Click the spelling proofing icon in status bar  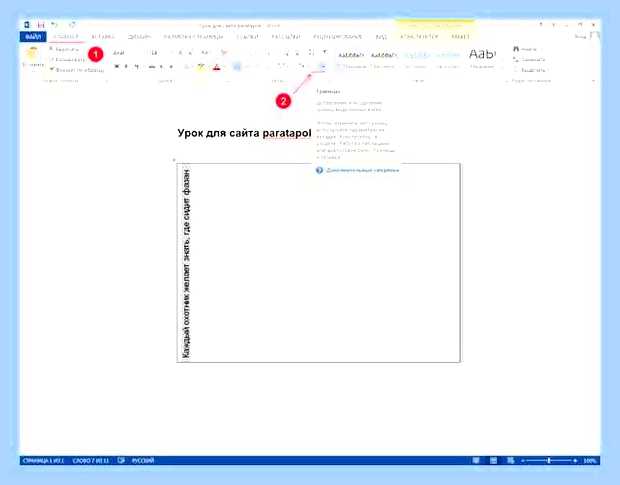pyautogui.click(x=121, y=460)
